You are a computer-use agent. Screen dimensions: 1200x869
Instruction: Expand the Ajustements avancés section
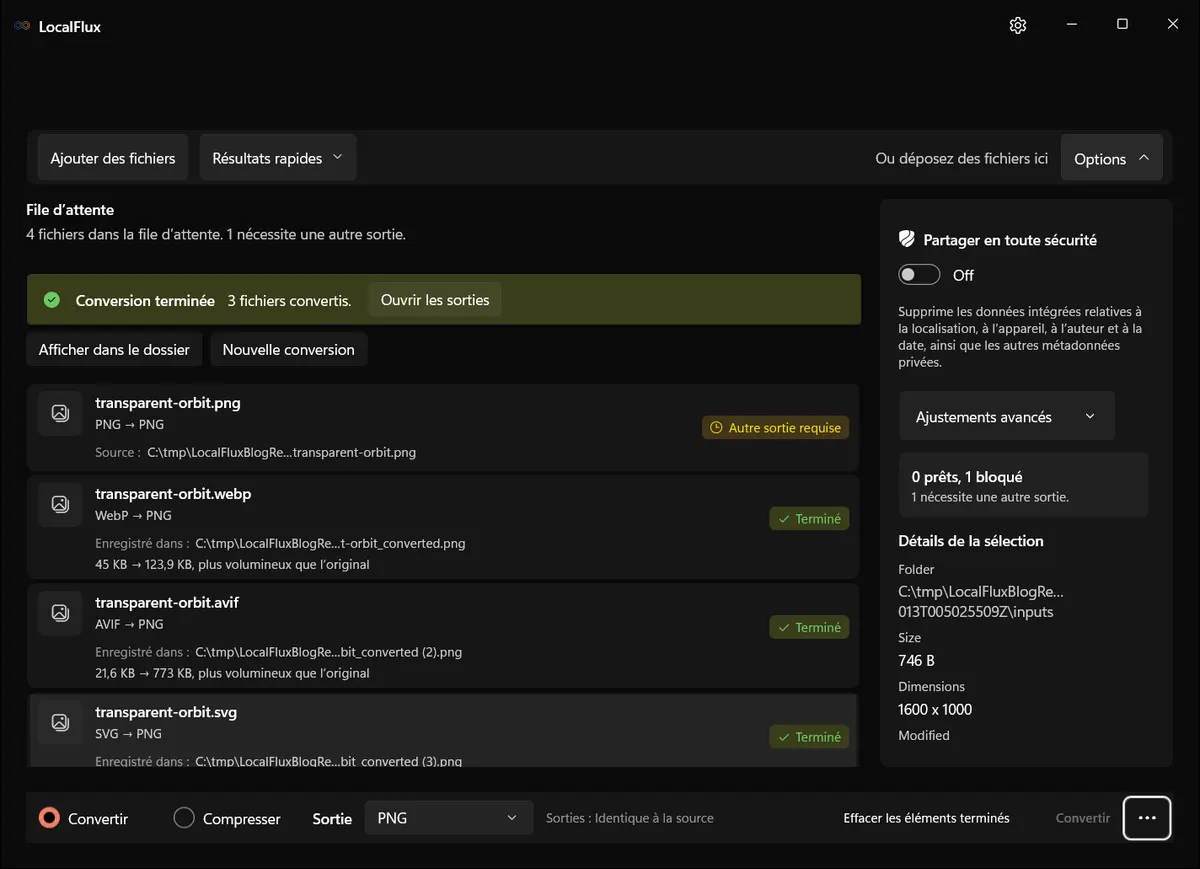pos(1007,417)
